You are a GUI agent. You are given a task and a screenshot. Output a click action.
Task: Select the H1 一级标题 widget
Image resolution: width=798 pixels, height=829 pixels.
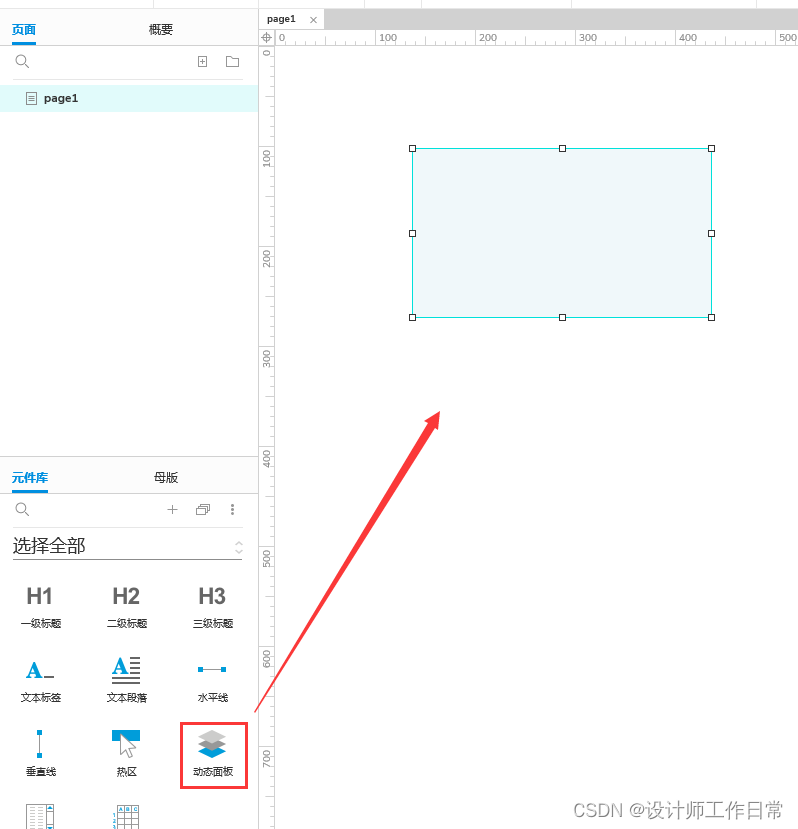41,607
